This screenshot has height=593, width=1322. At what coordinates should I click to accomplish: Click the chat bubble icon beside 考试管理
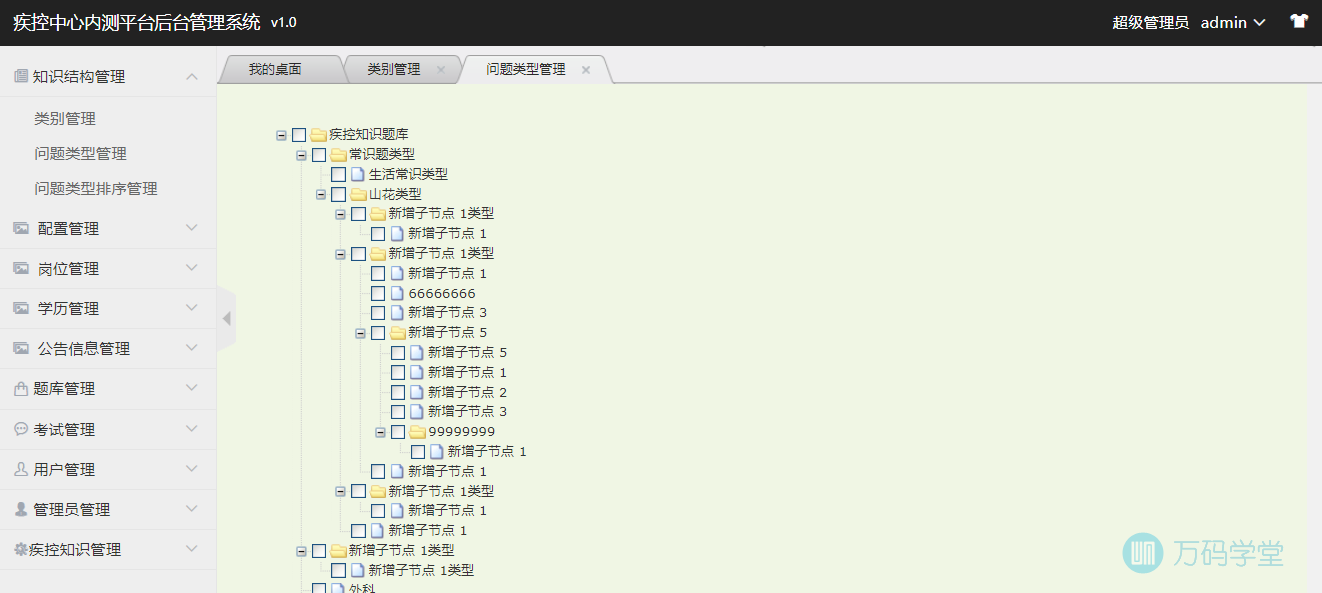point(21,429)
